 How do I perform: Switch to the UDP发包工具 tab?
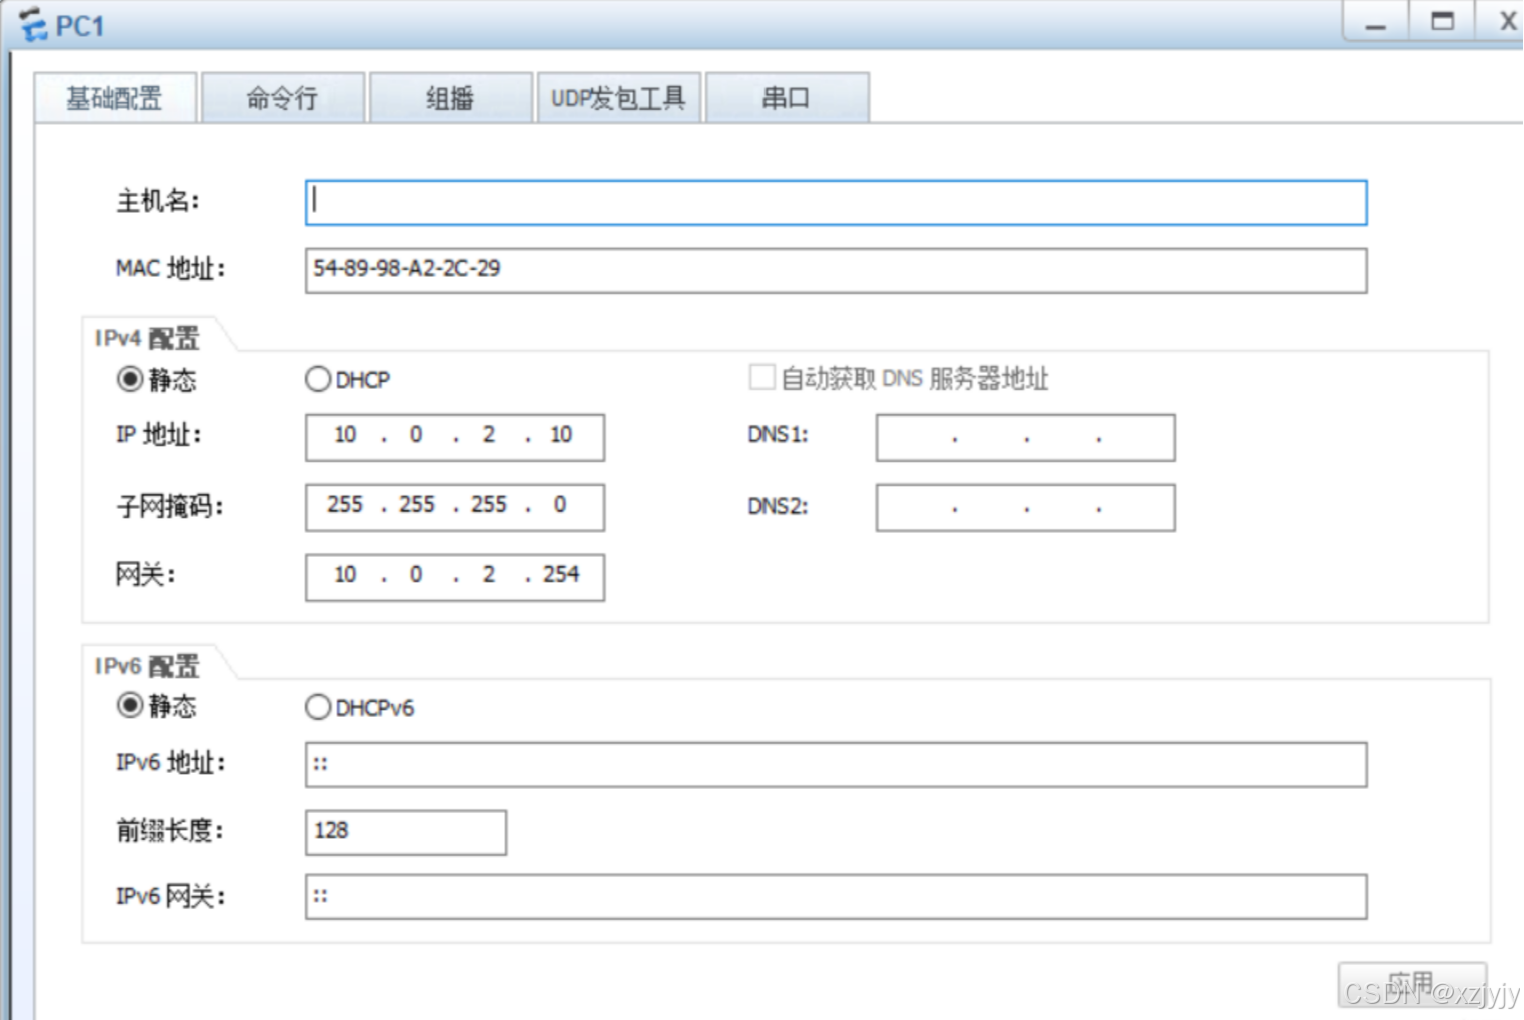[x=619, y=98]
